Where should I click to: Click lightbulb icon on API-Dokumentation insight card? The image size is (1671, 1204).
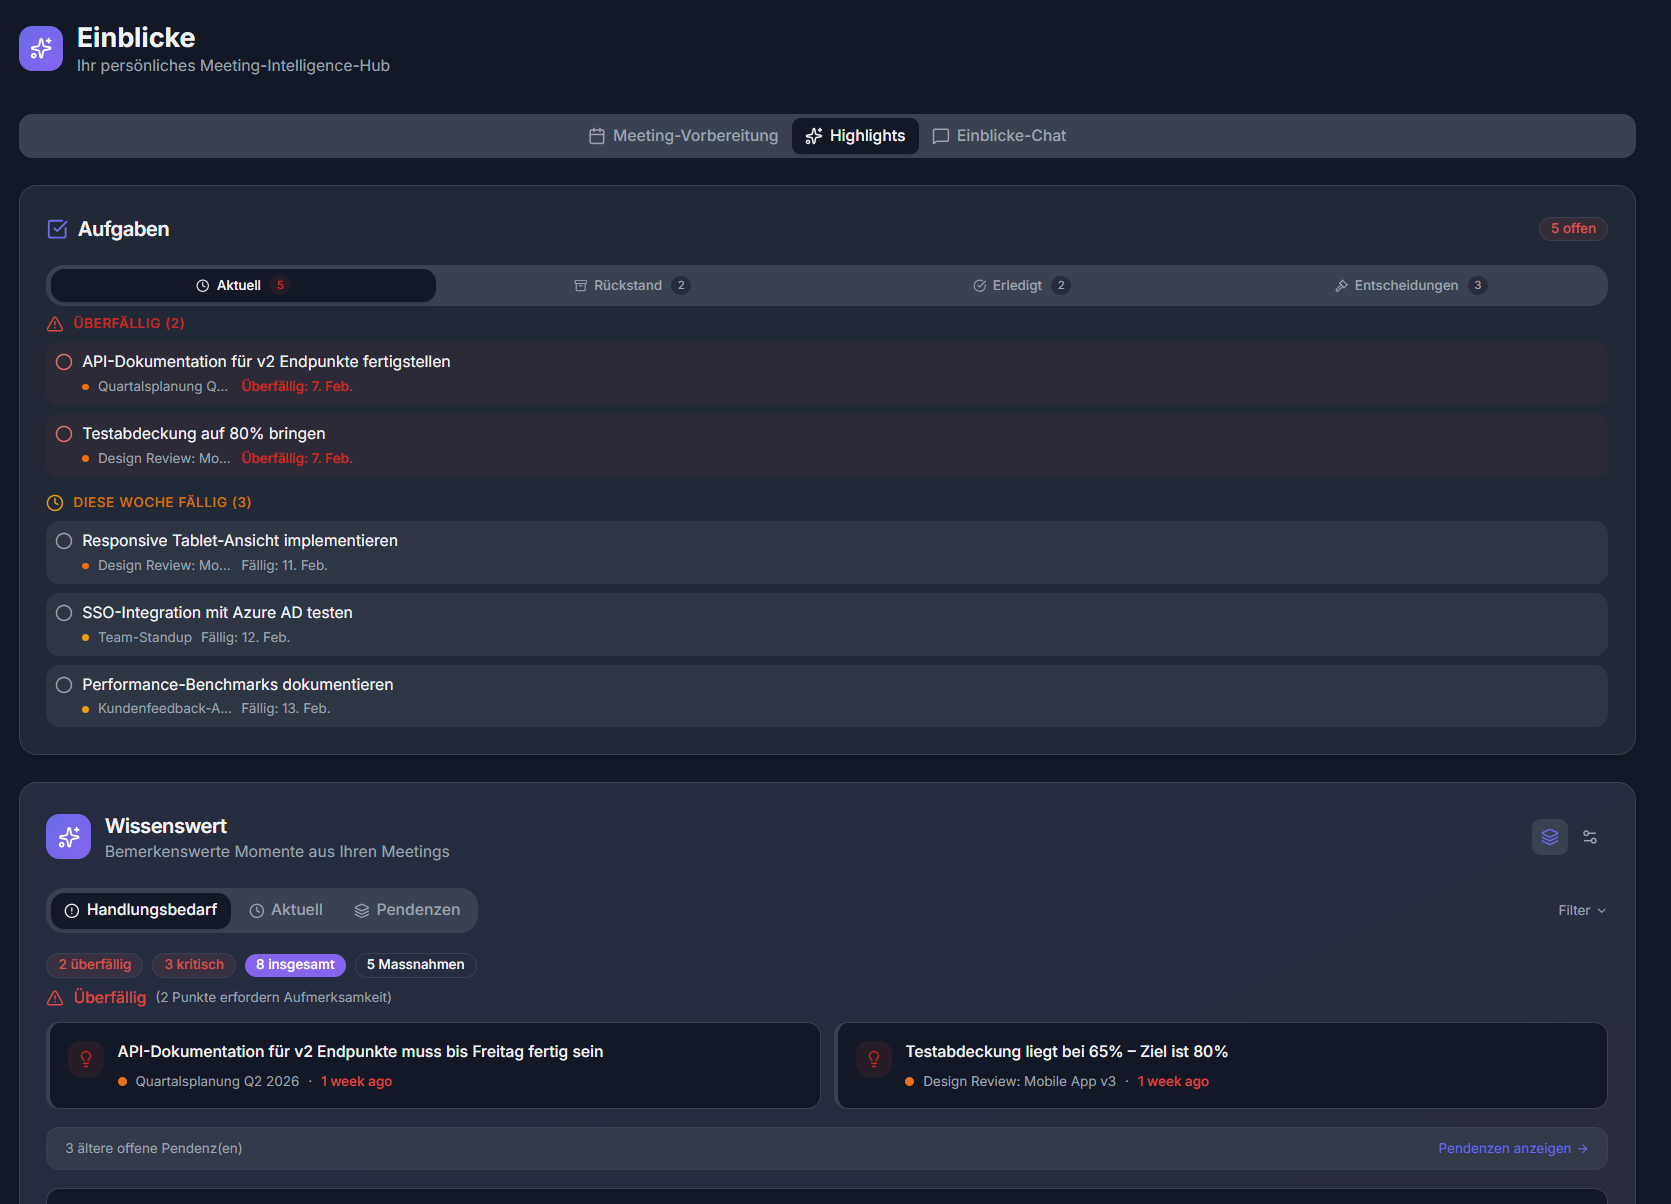click(x=86, y=1059)
